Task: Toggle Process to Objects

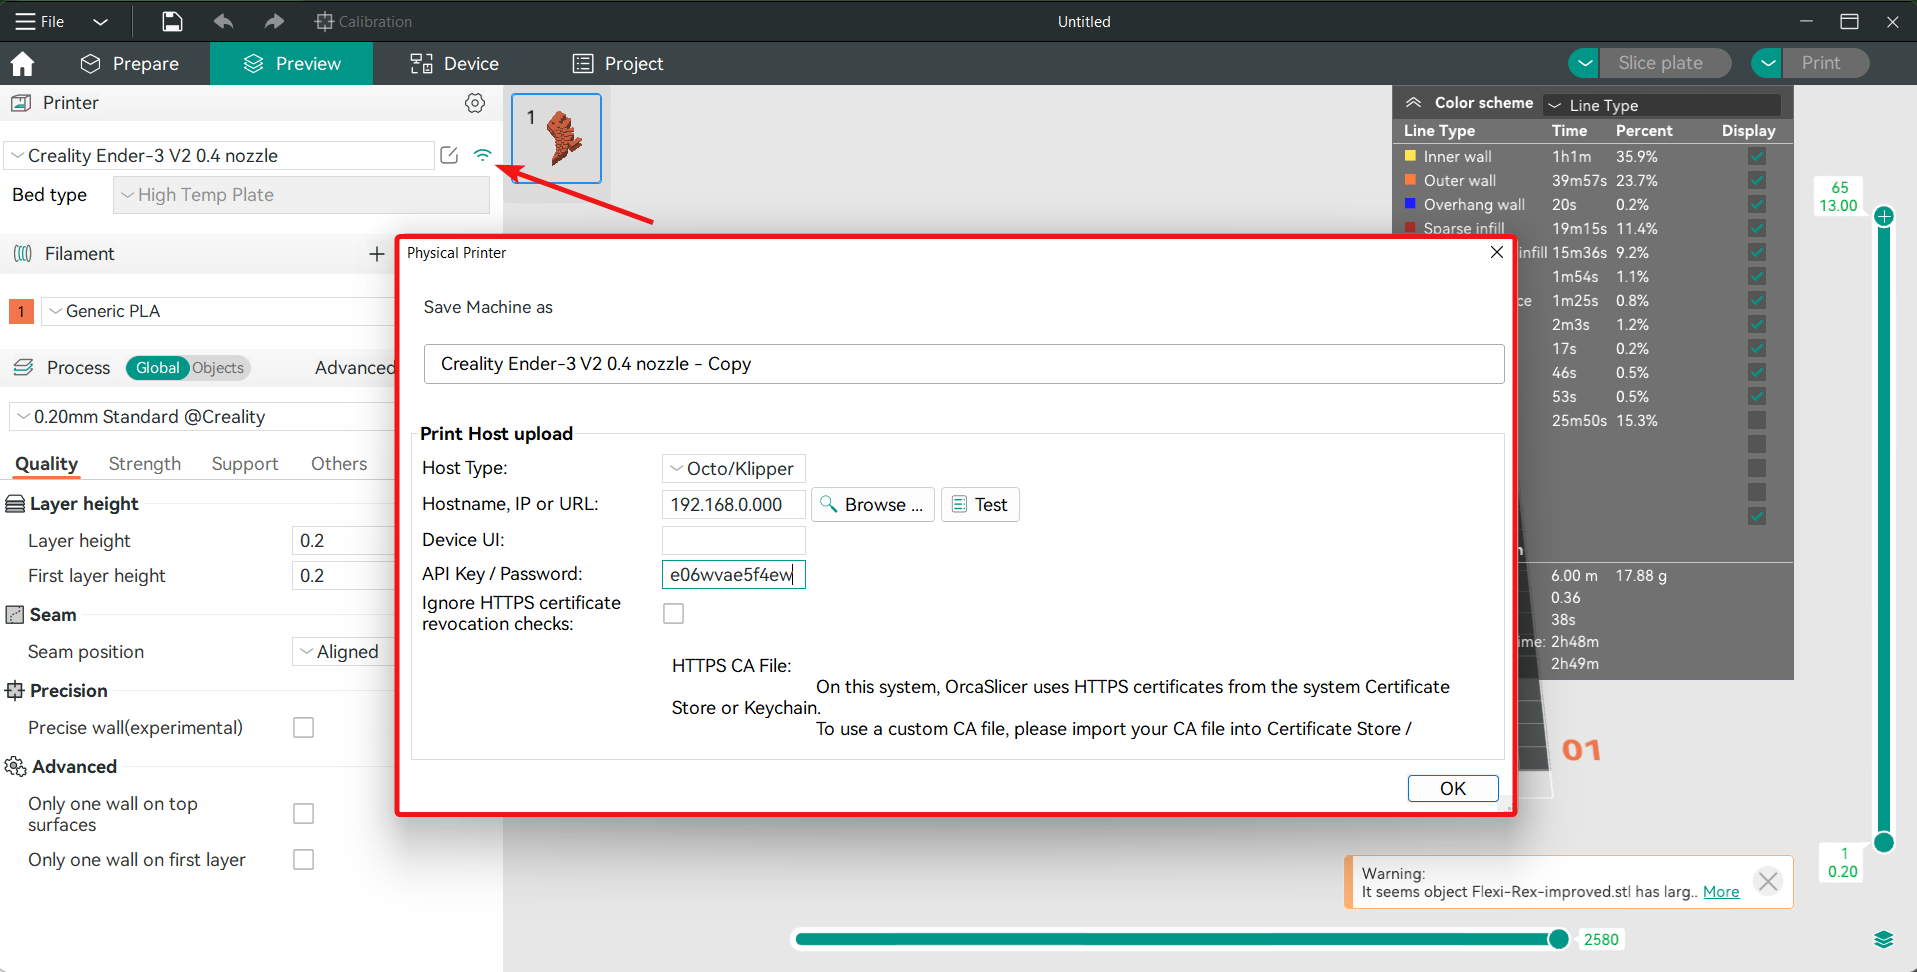Action: tap(218, 368)
